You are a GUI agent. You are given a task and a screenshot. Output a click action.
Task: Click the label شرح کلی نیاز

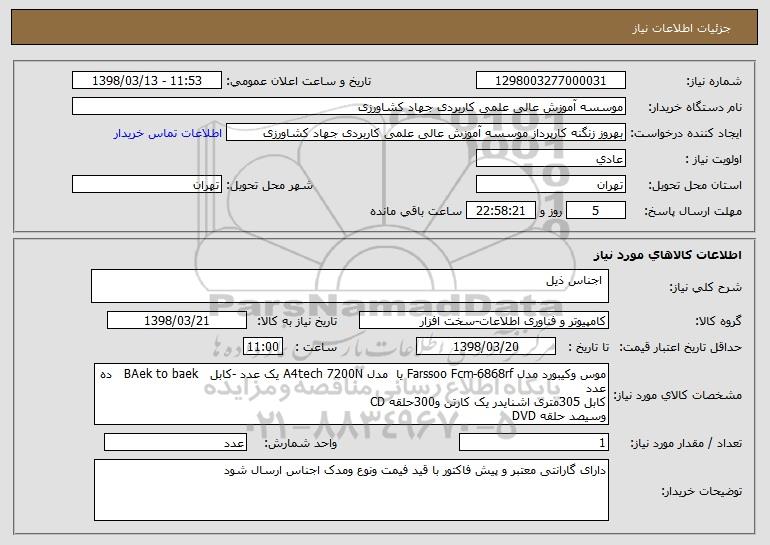pyautogui.click(x=706, y=287)
